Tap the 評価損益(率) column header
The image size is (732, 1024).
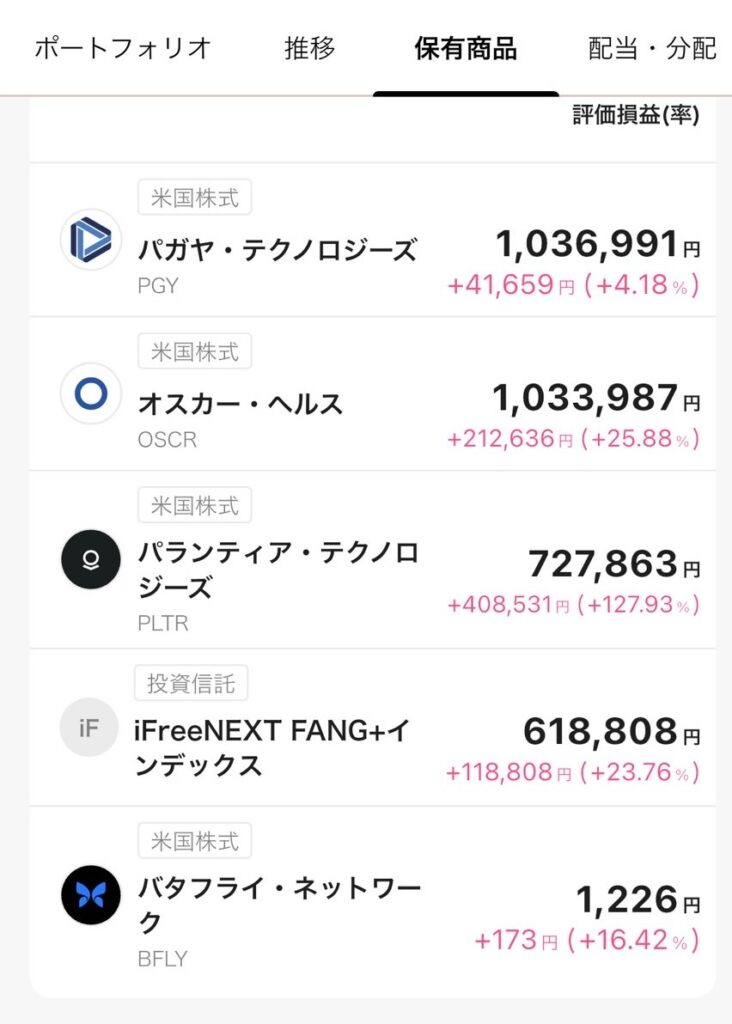635,115
